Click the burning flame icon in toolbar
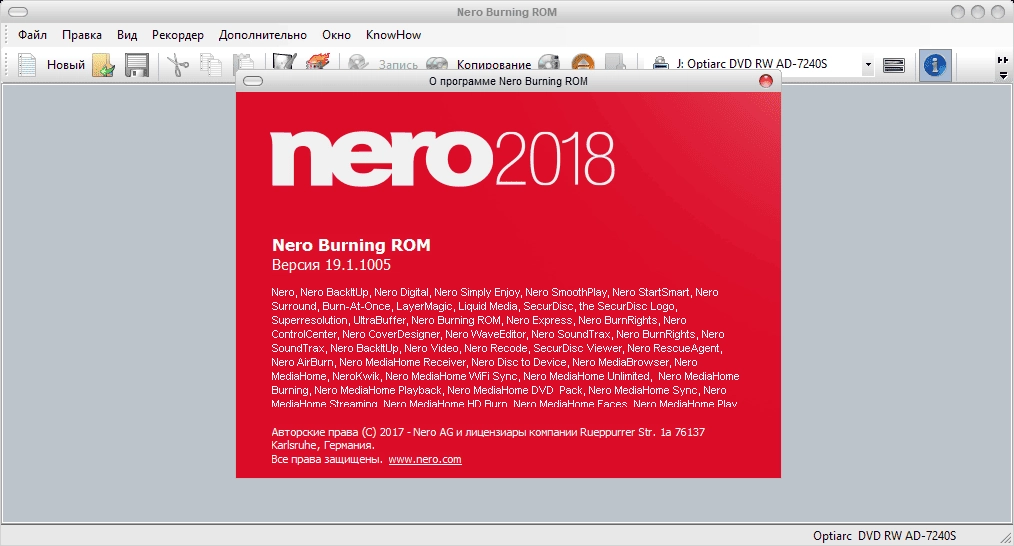 318,61
